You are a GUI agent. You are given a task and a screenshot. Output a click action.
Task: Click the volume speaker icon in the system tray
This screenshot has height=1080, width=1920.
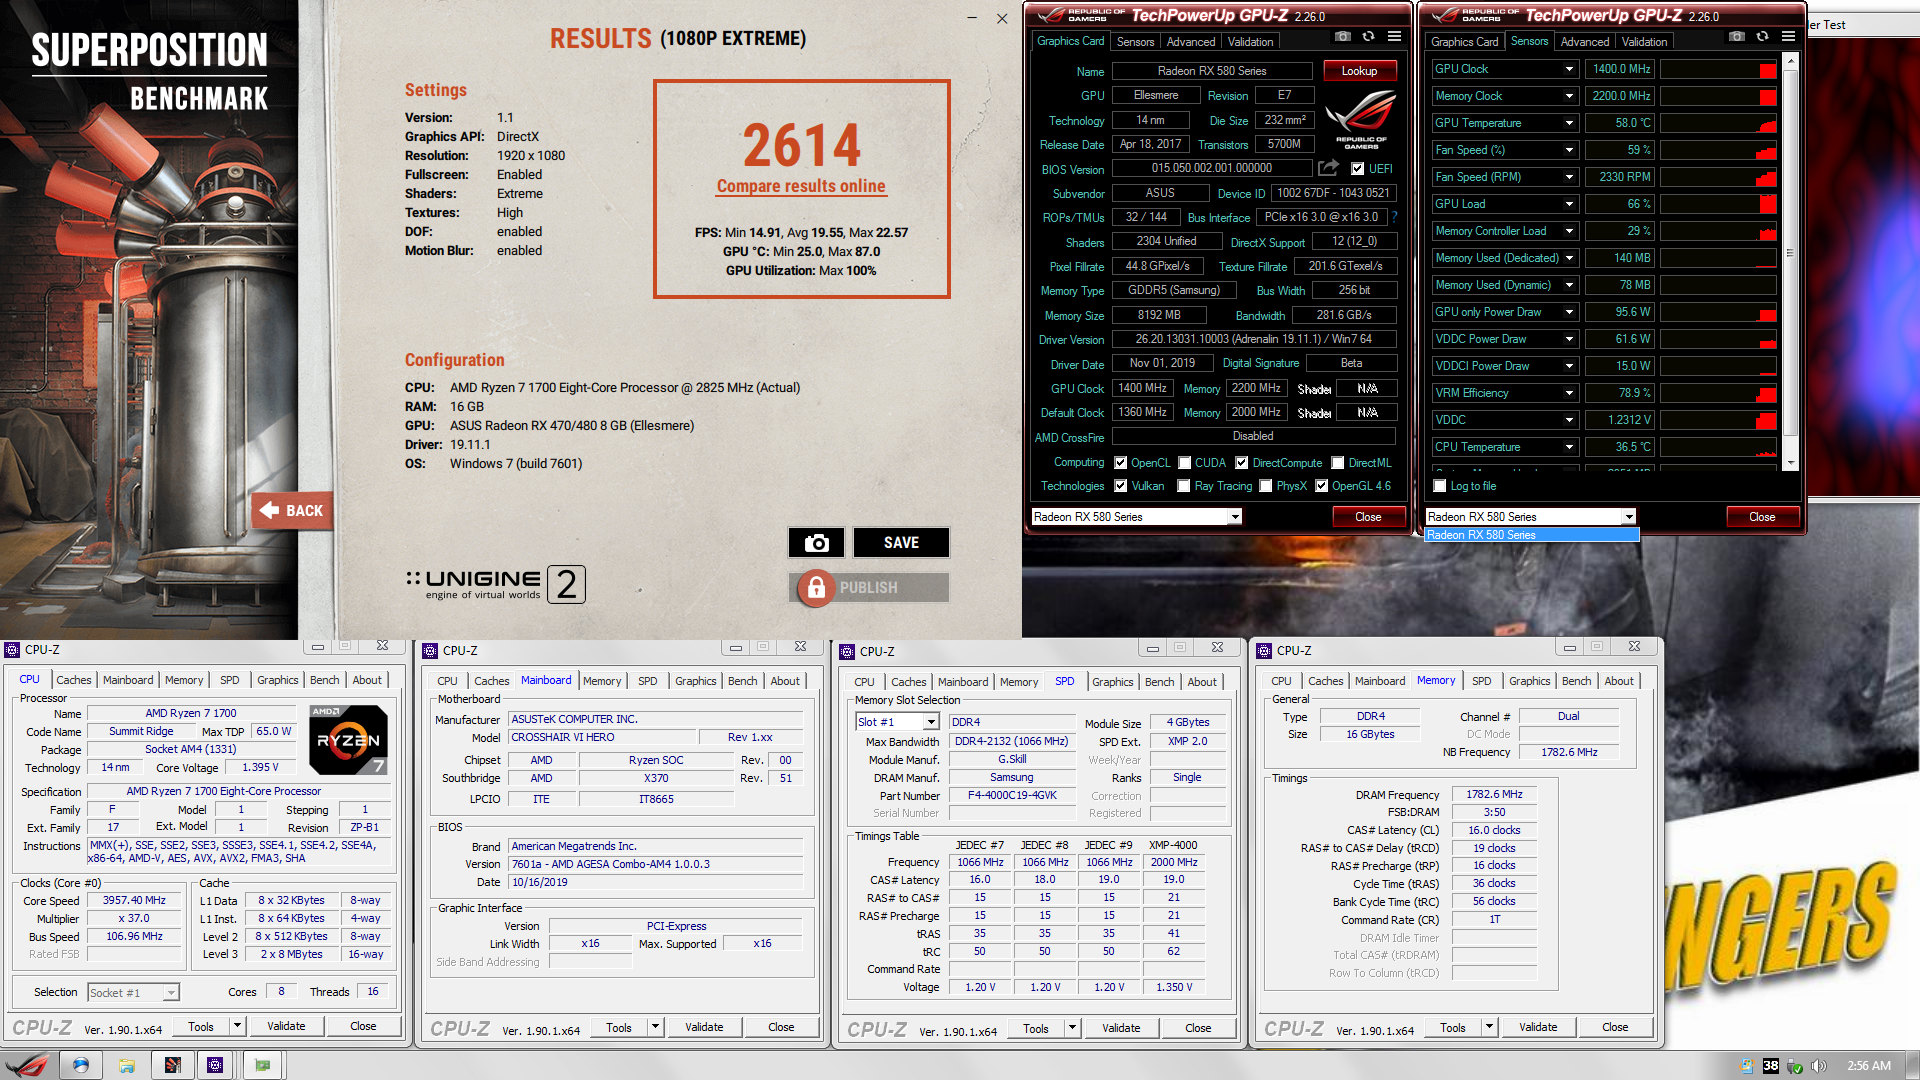click(x=1818, y=1066)
